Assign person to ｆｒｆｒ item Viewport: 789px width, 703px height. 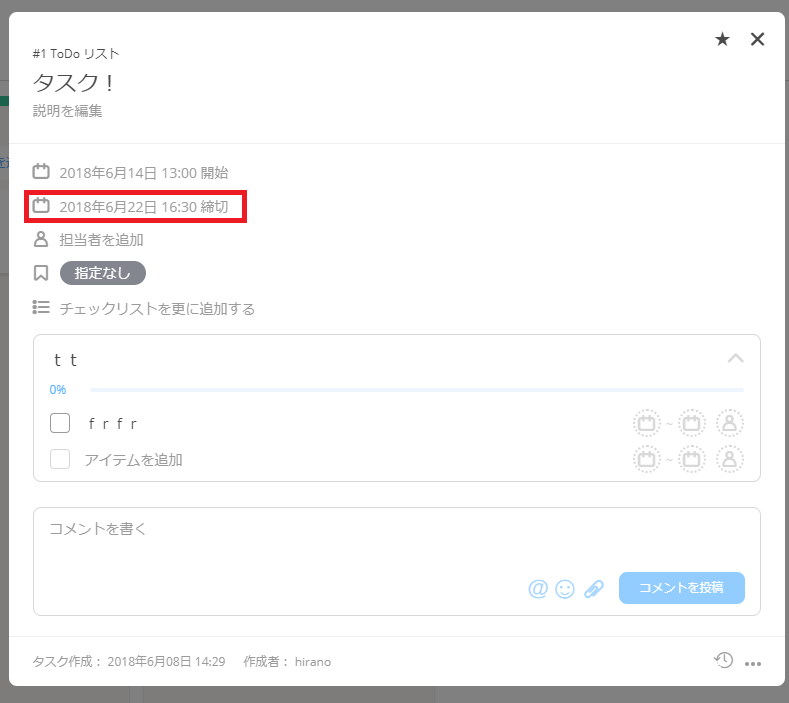pos(730,423)
